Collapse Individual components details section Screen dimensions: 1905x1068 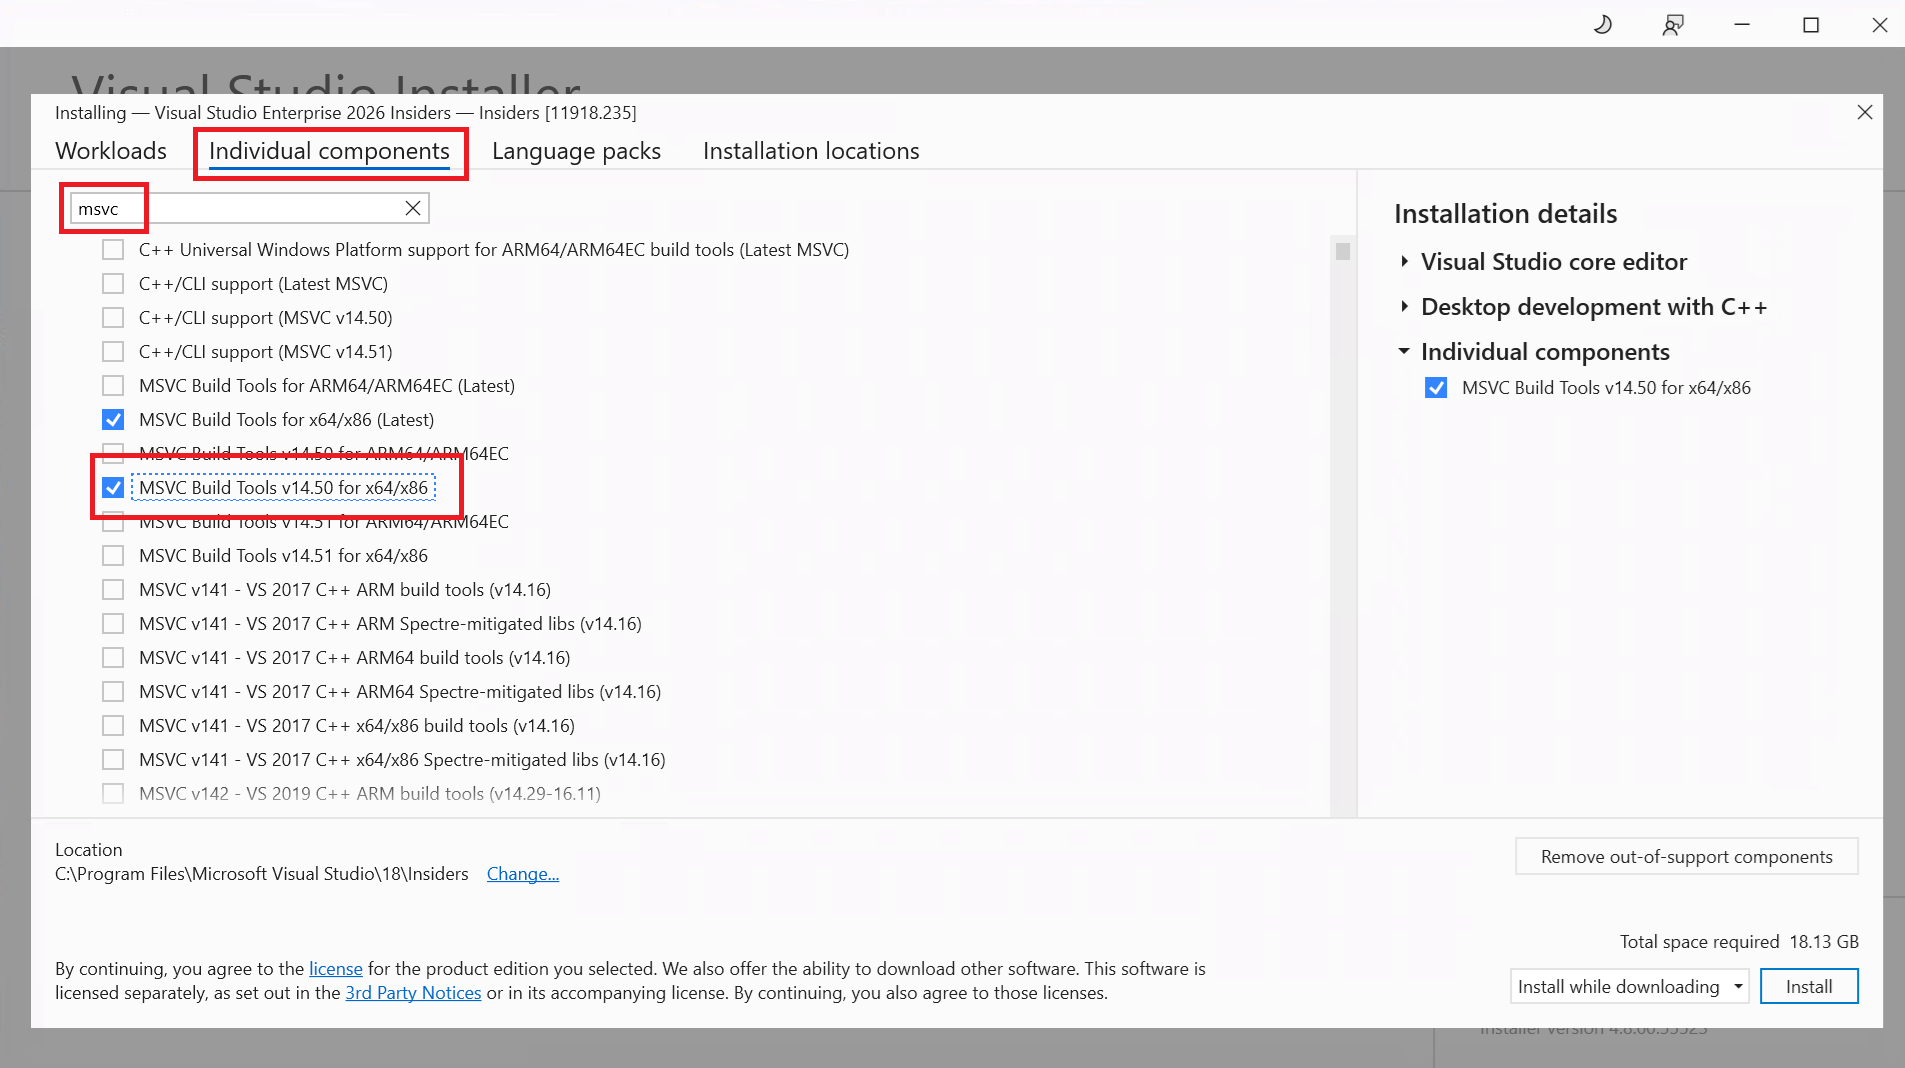point(1404,351)
